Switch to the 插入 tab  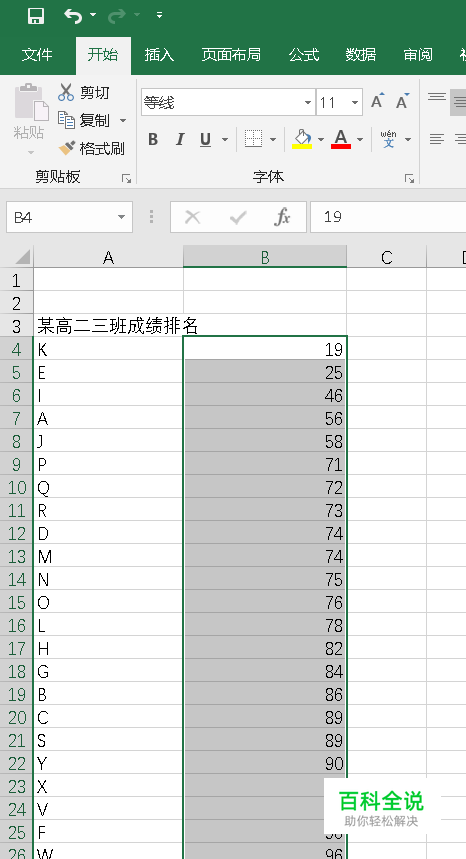(x=159, y=55)
